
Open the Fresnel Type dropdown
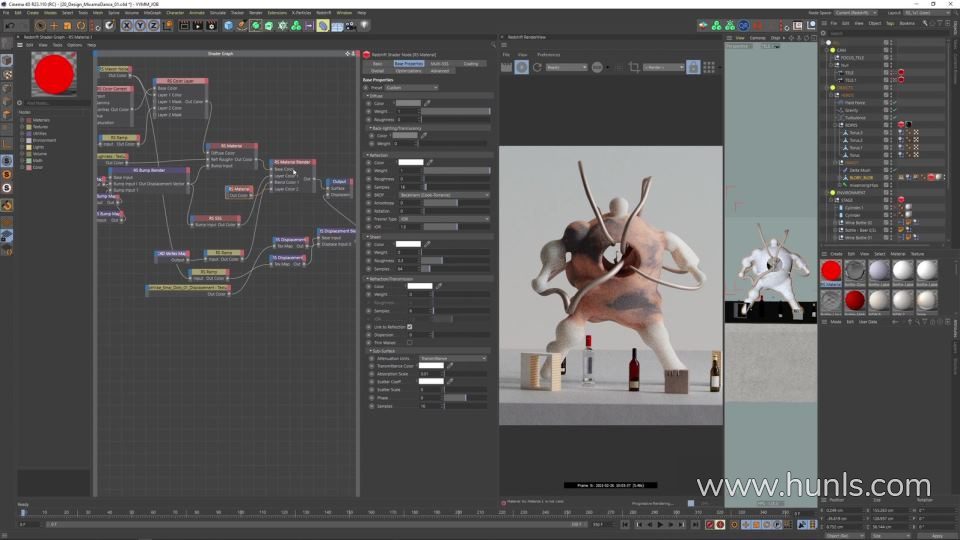tap(444, 219)
